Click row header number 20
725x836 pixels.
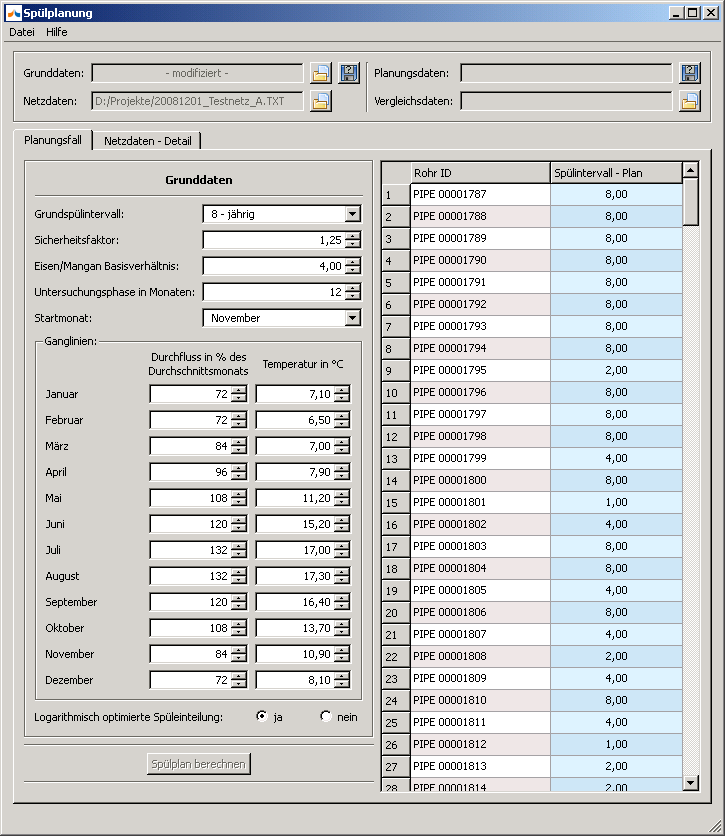tap(396, 613)
